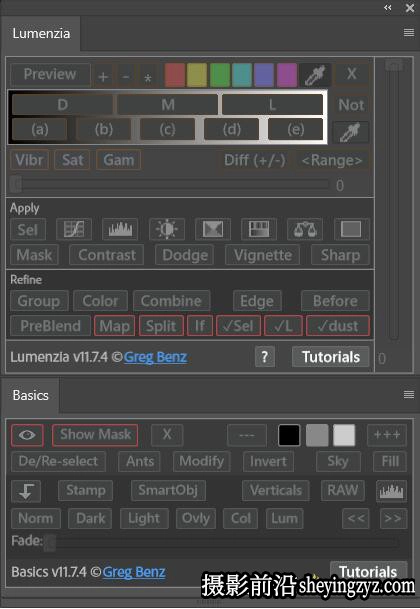The height and width of the screenshot is (609, 420).
Task: Click the black paint color swatch
Action: tap(289, 435)
